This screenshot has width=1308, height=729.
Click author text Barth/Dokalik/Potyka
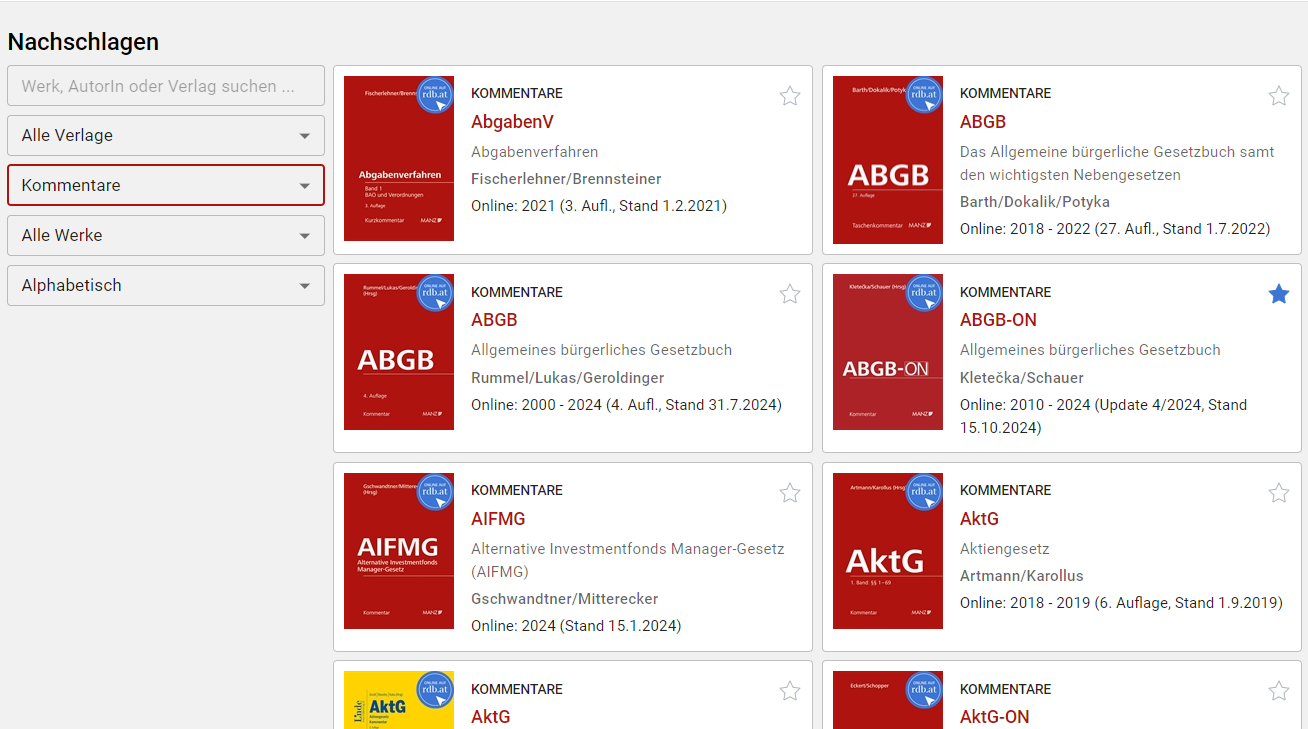tap(1035, 202)
